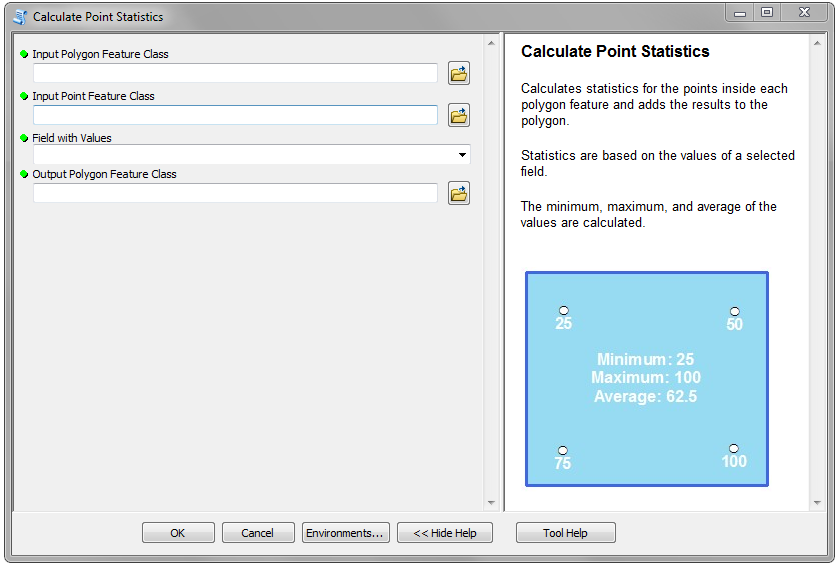
Task: Click the parameter panel scroll-up arrow
Action: 491,43
